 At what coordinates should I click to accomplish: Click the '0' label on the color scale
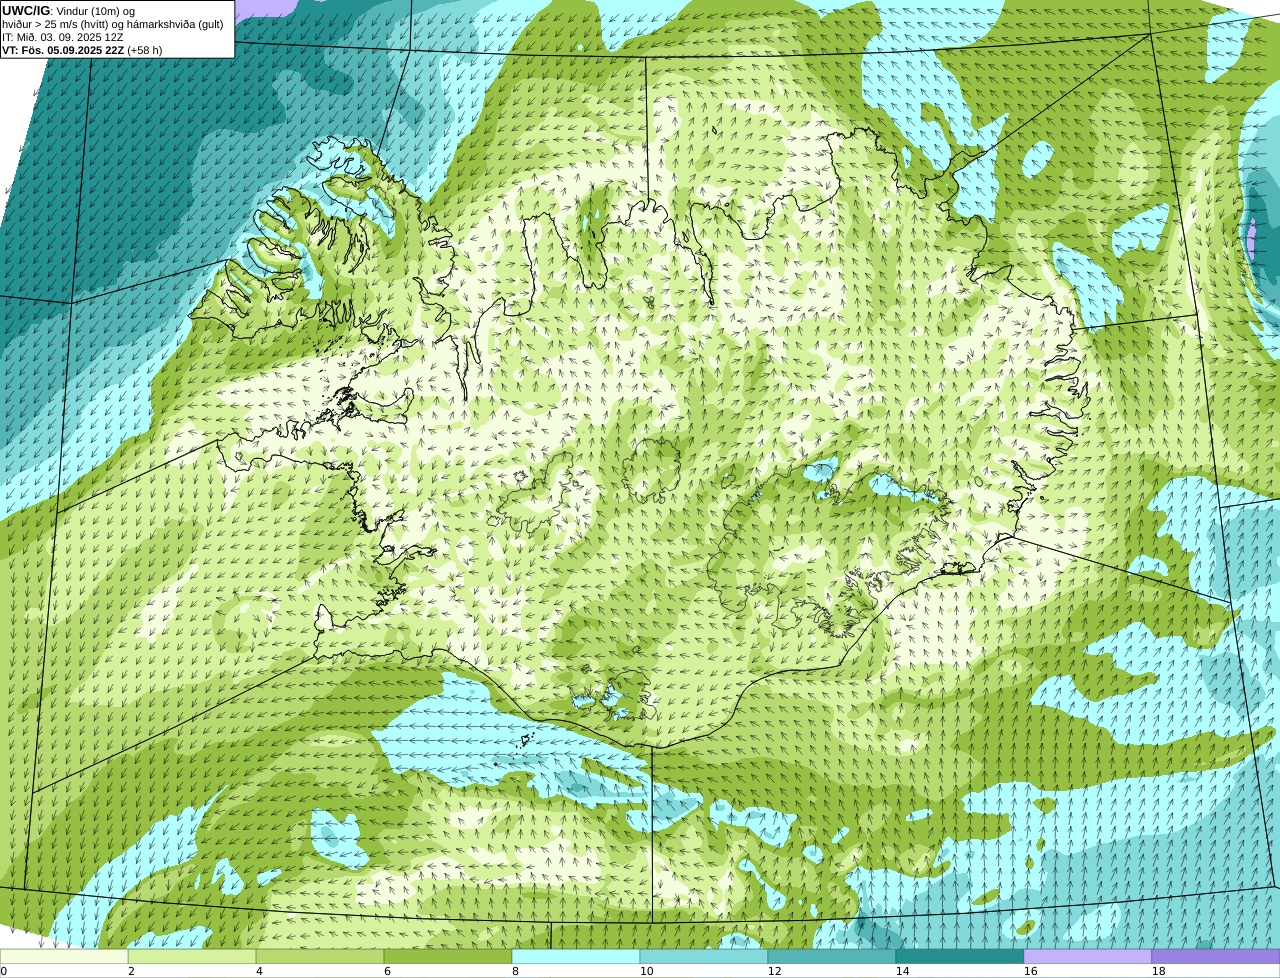[4, 971]
